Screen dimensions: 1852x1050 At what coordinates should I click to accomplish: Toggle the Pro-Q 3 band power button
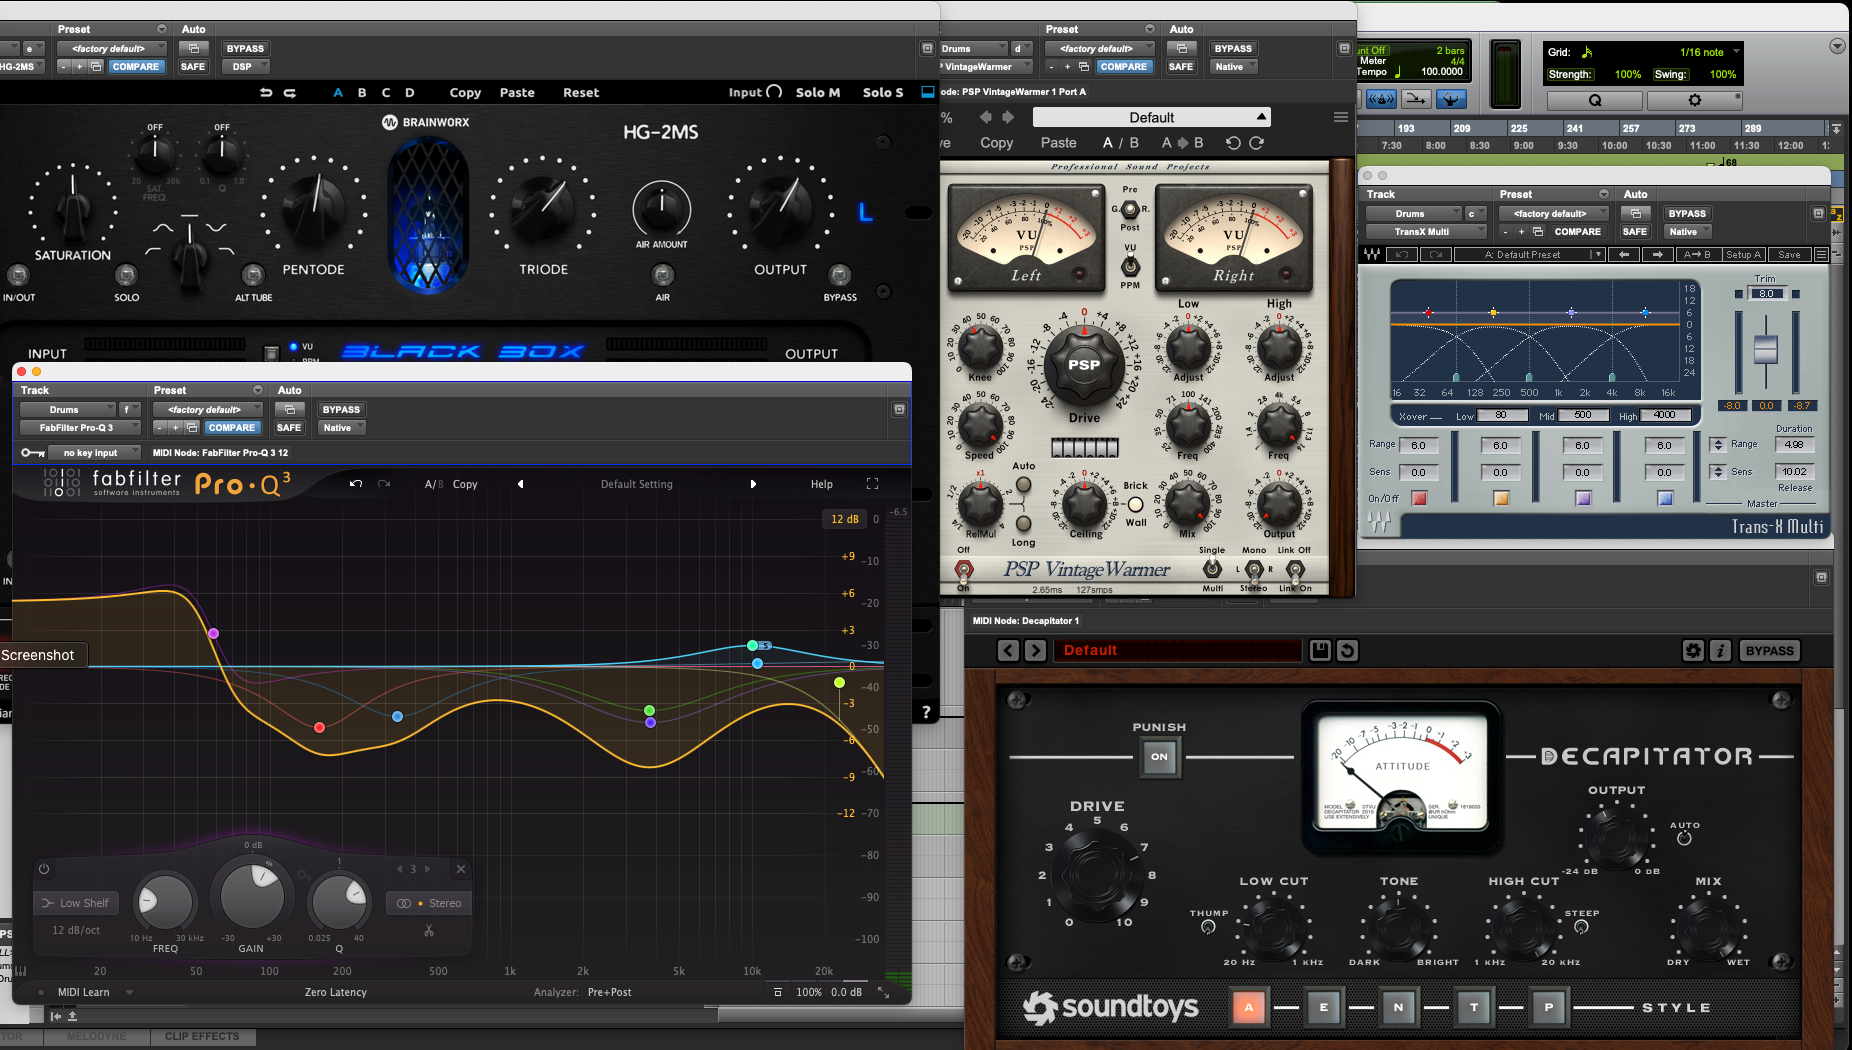pos(44,869)
